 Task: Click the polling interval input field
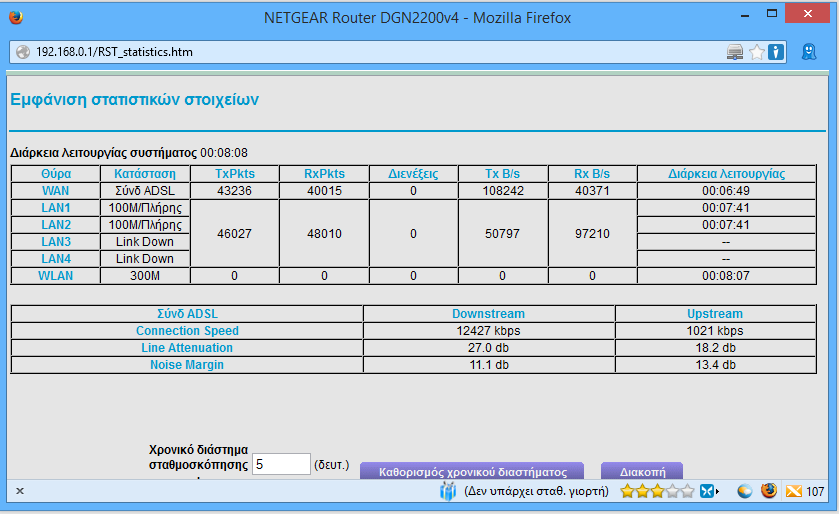[281, 464]
